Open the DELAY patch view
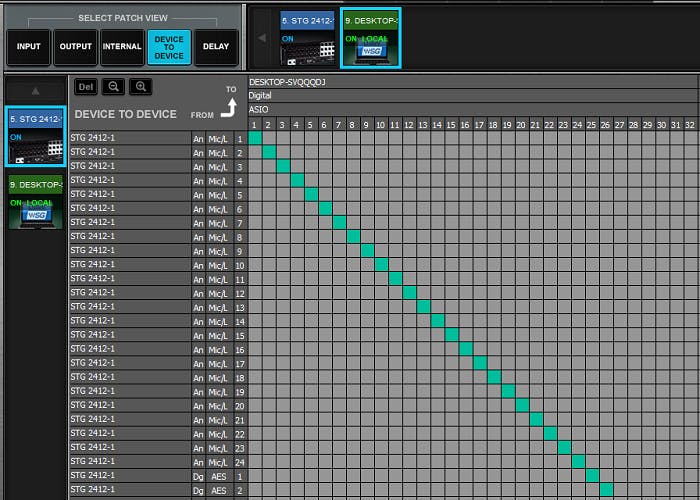Viewport: 700px width, 500px height. [216, 47]
